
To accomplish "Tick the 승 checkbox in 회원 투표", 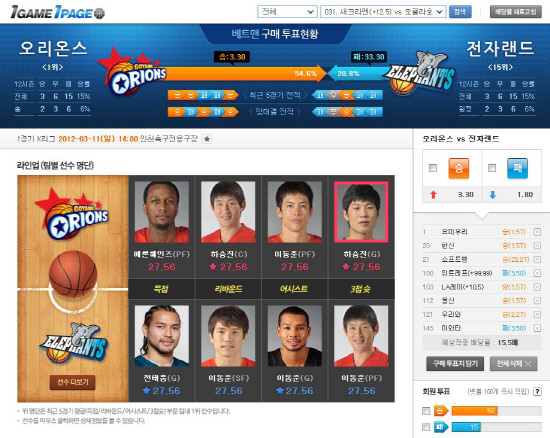I will 426,411.
